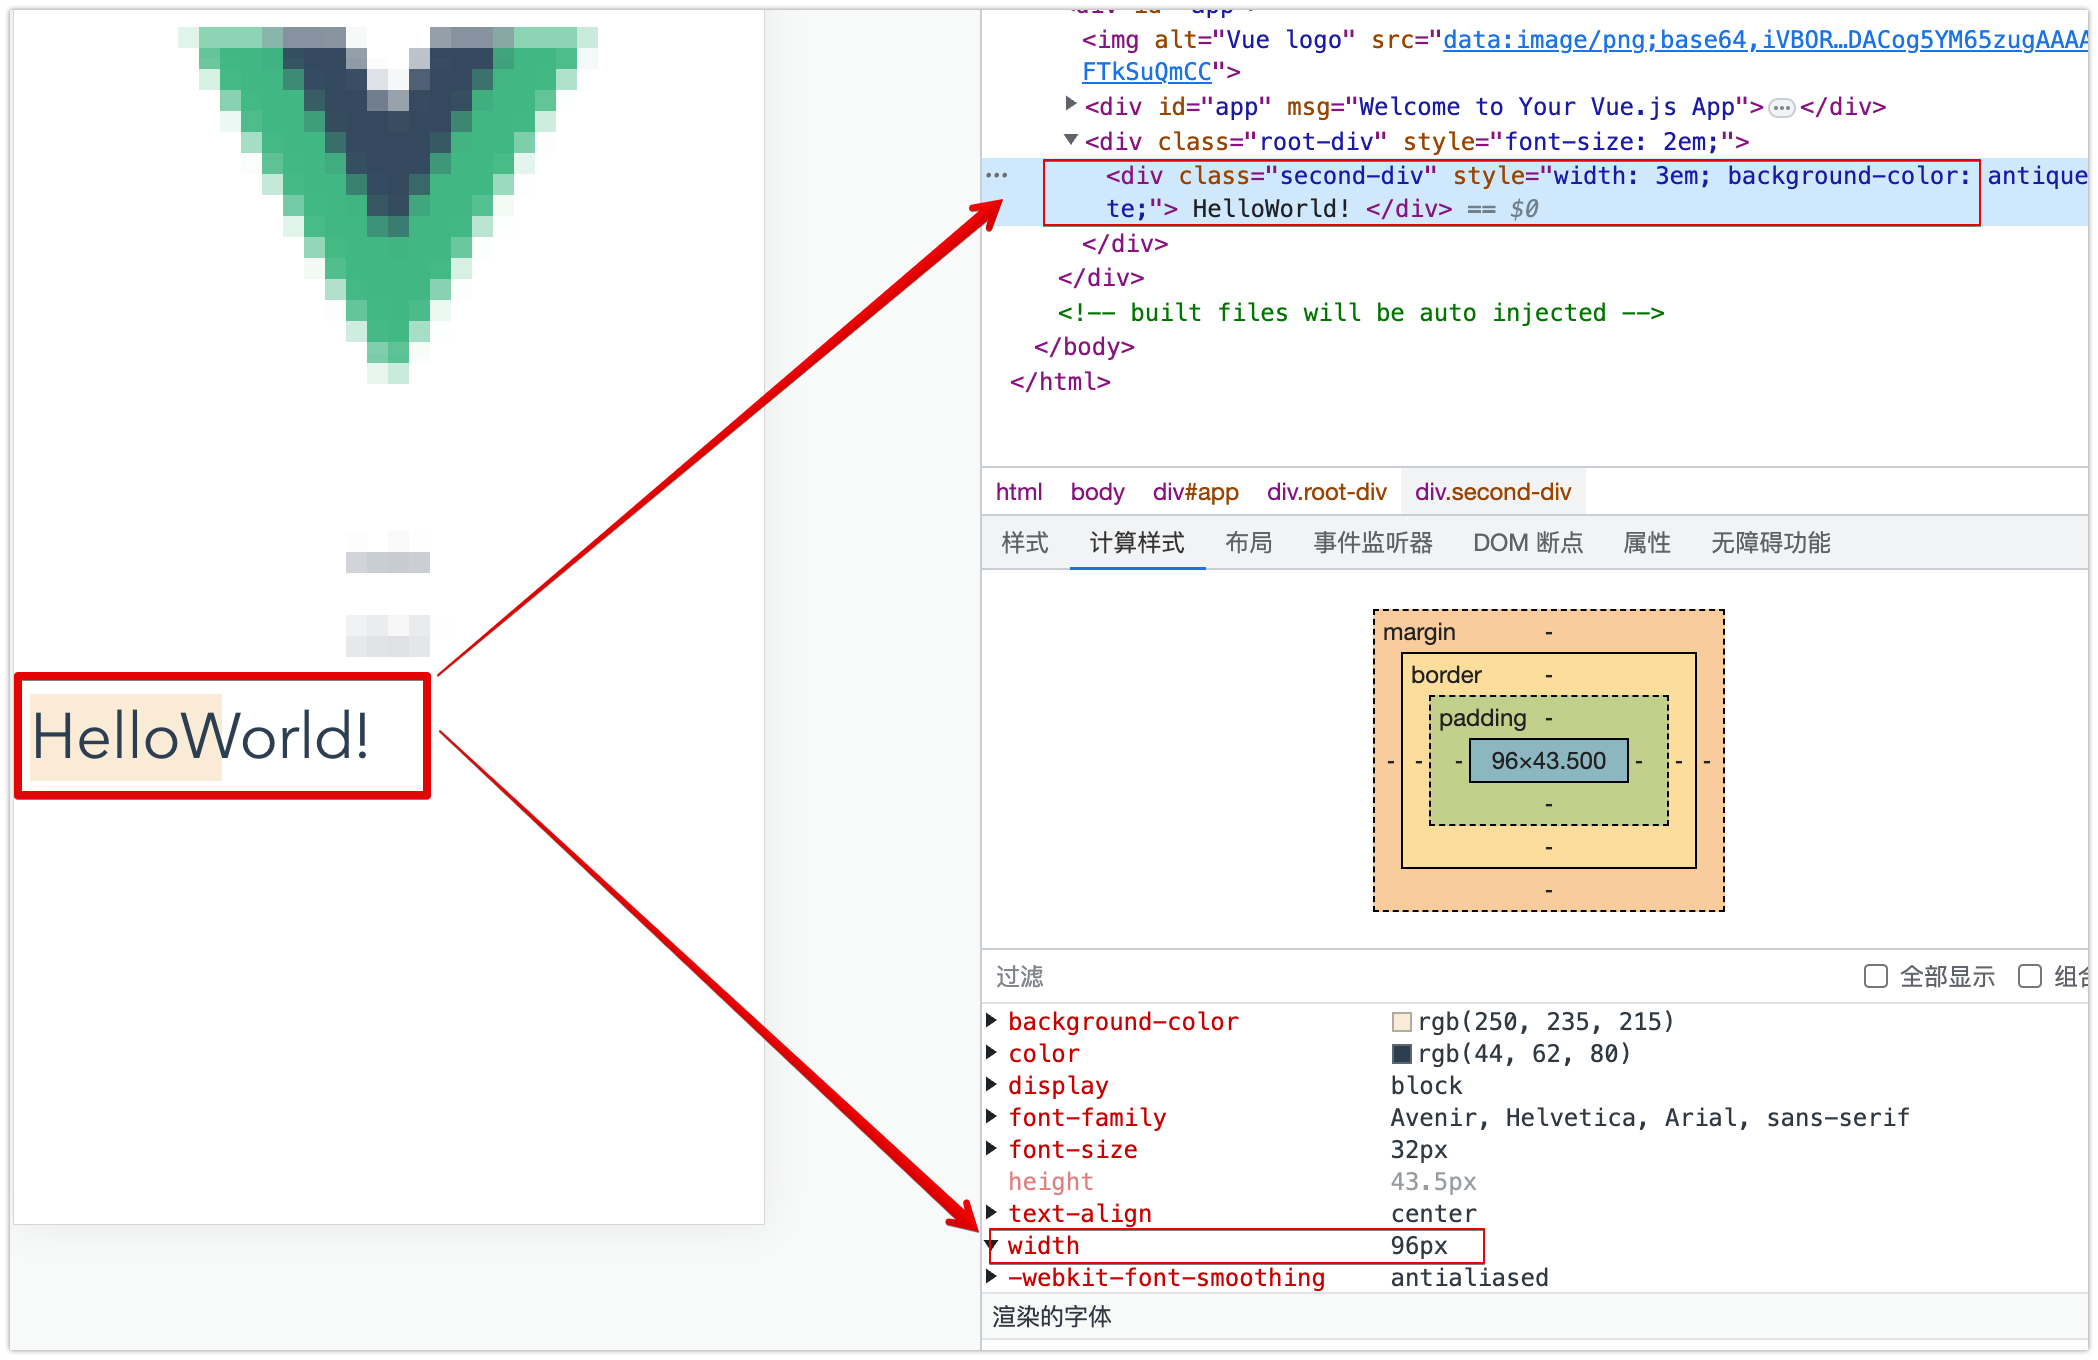Open the 事件监听器 tab
This screenshot has height=1360, width=2098.
coord(1373,543)
